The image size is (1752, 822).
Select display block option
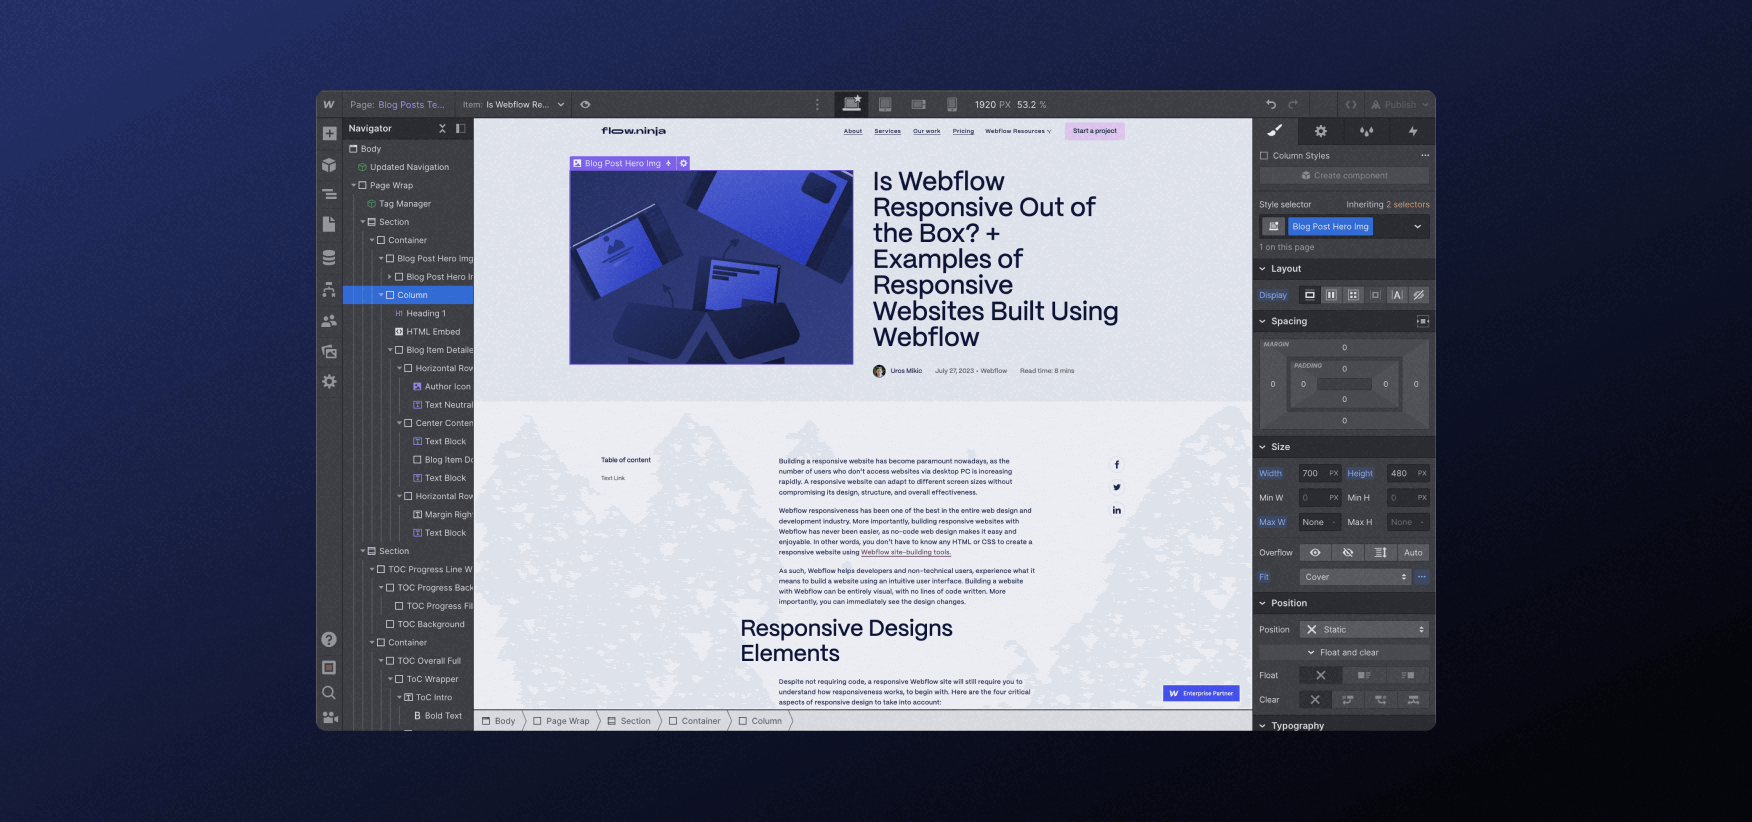pyautogui.click(x=1309, y=295)
